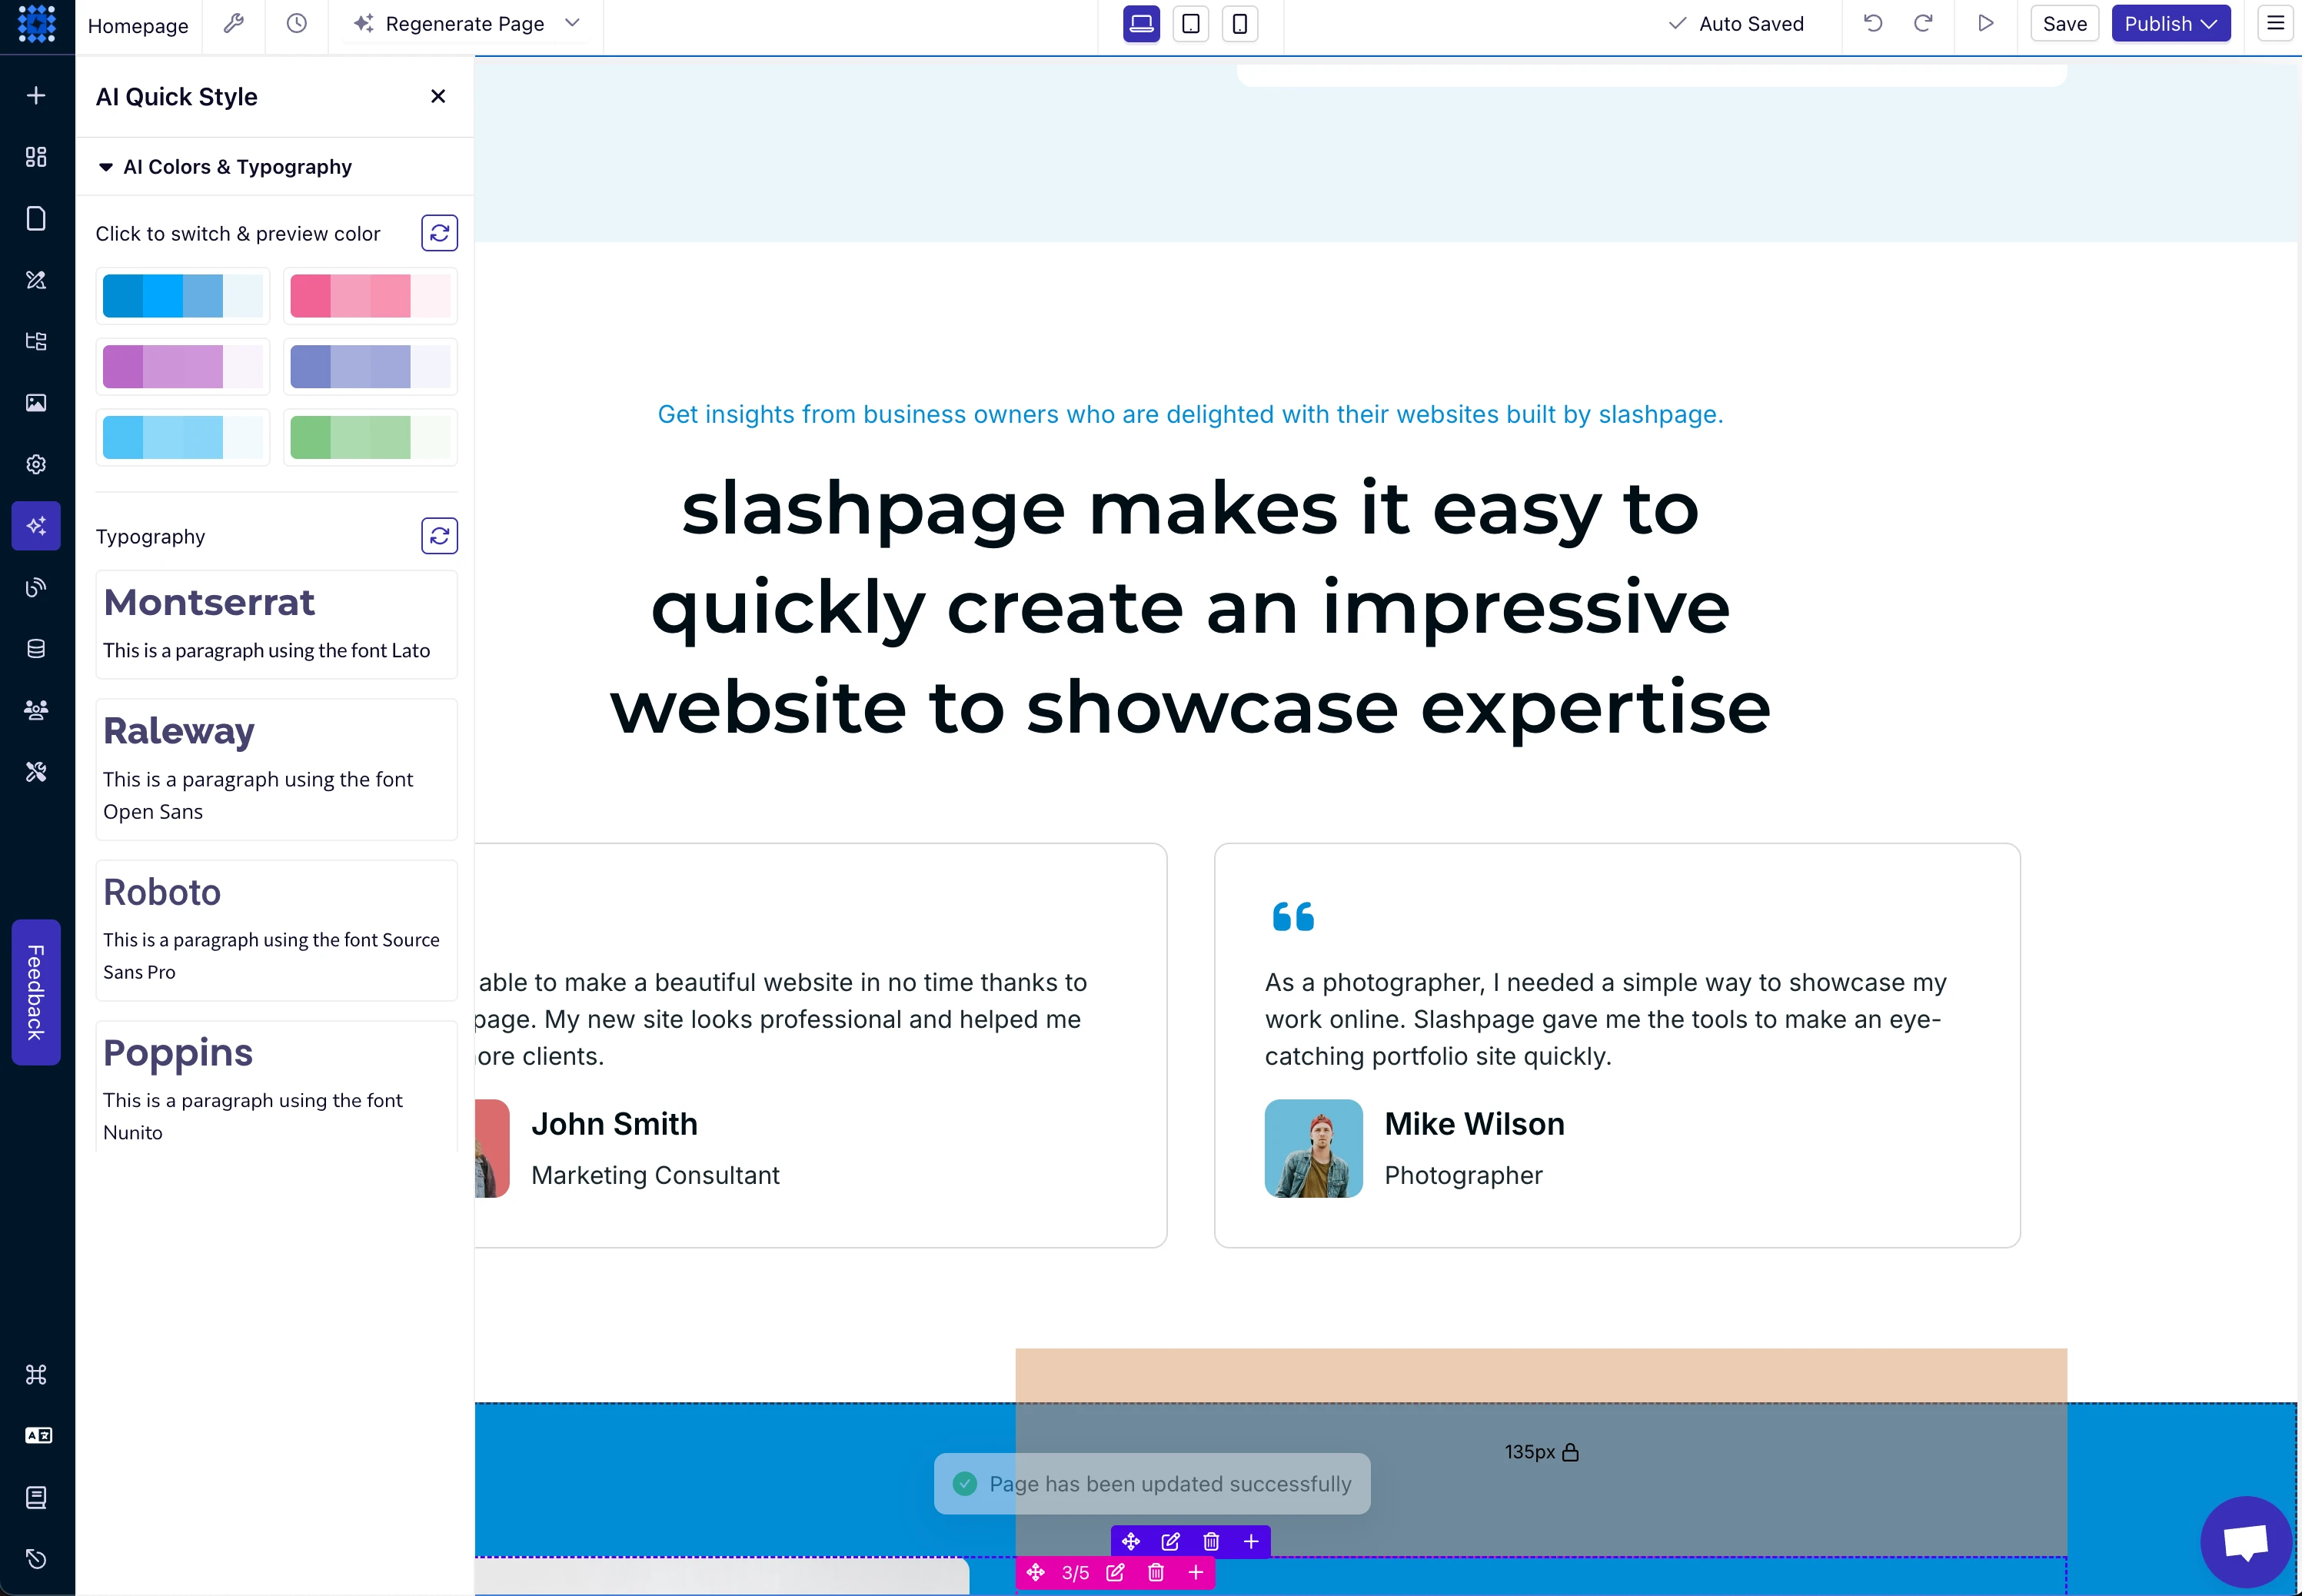2302x1596 pixels.
Task: Open the image media icon in sidebar
Action: tap(36, 403)
